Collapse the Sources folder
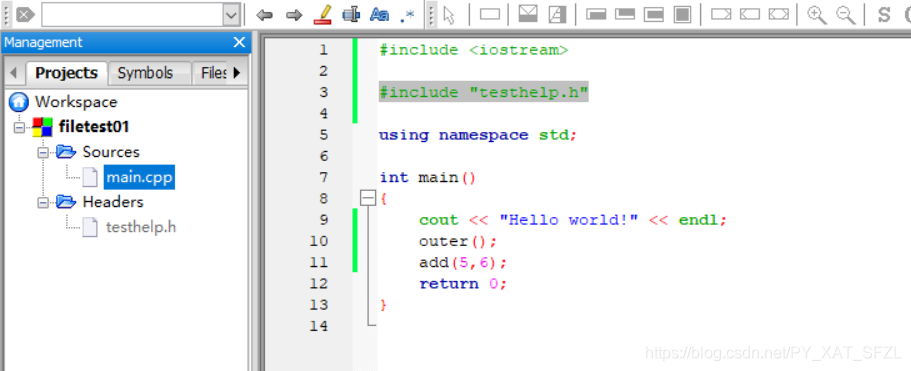911x371 pixels. click(x=42, y=152)
